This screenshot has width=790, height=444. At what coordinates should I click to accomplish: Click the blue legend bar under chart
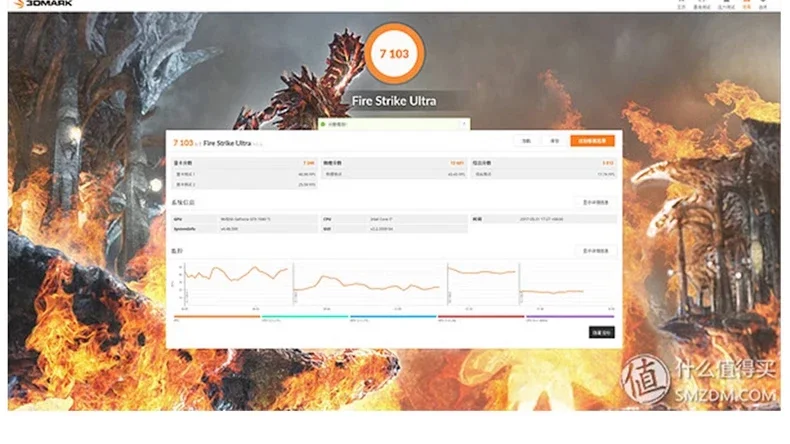click(392, 317)
